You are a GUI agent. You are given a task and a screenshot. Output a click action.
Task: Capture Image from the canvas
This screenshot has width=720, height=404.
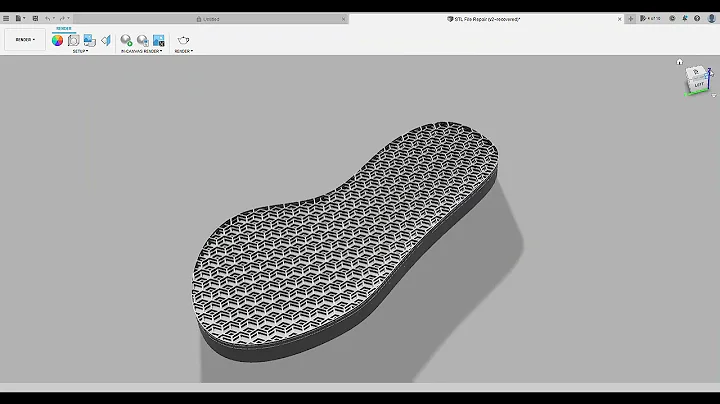pyautogui.click(x=159, y=40)
